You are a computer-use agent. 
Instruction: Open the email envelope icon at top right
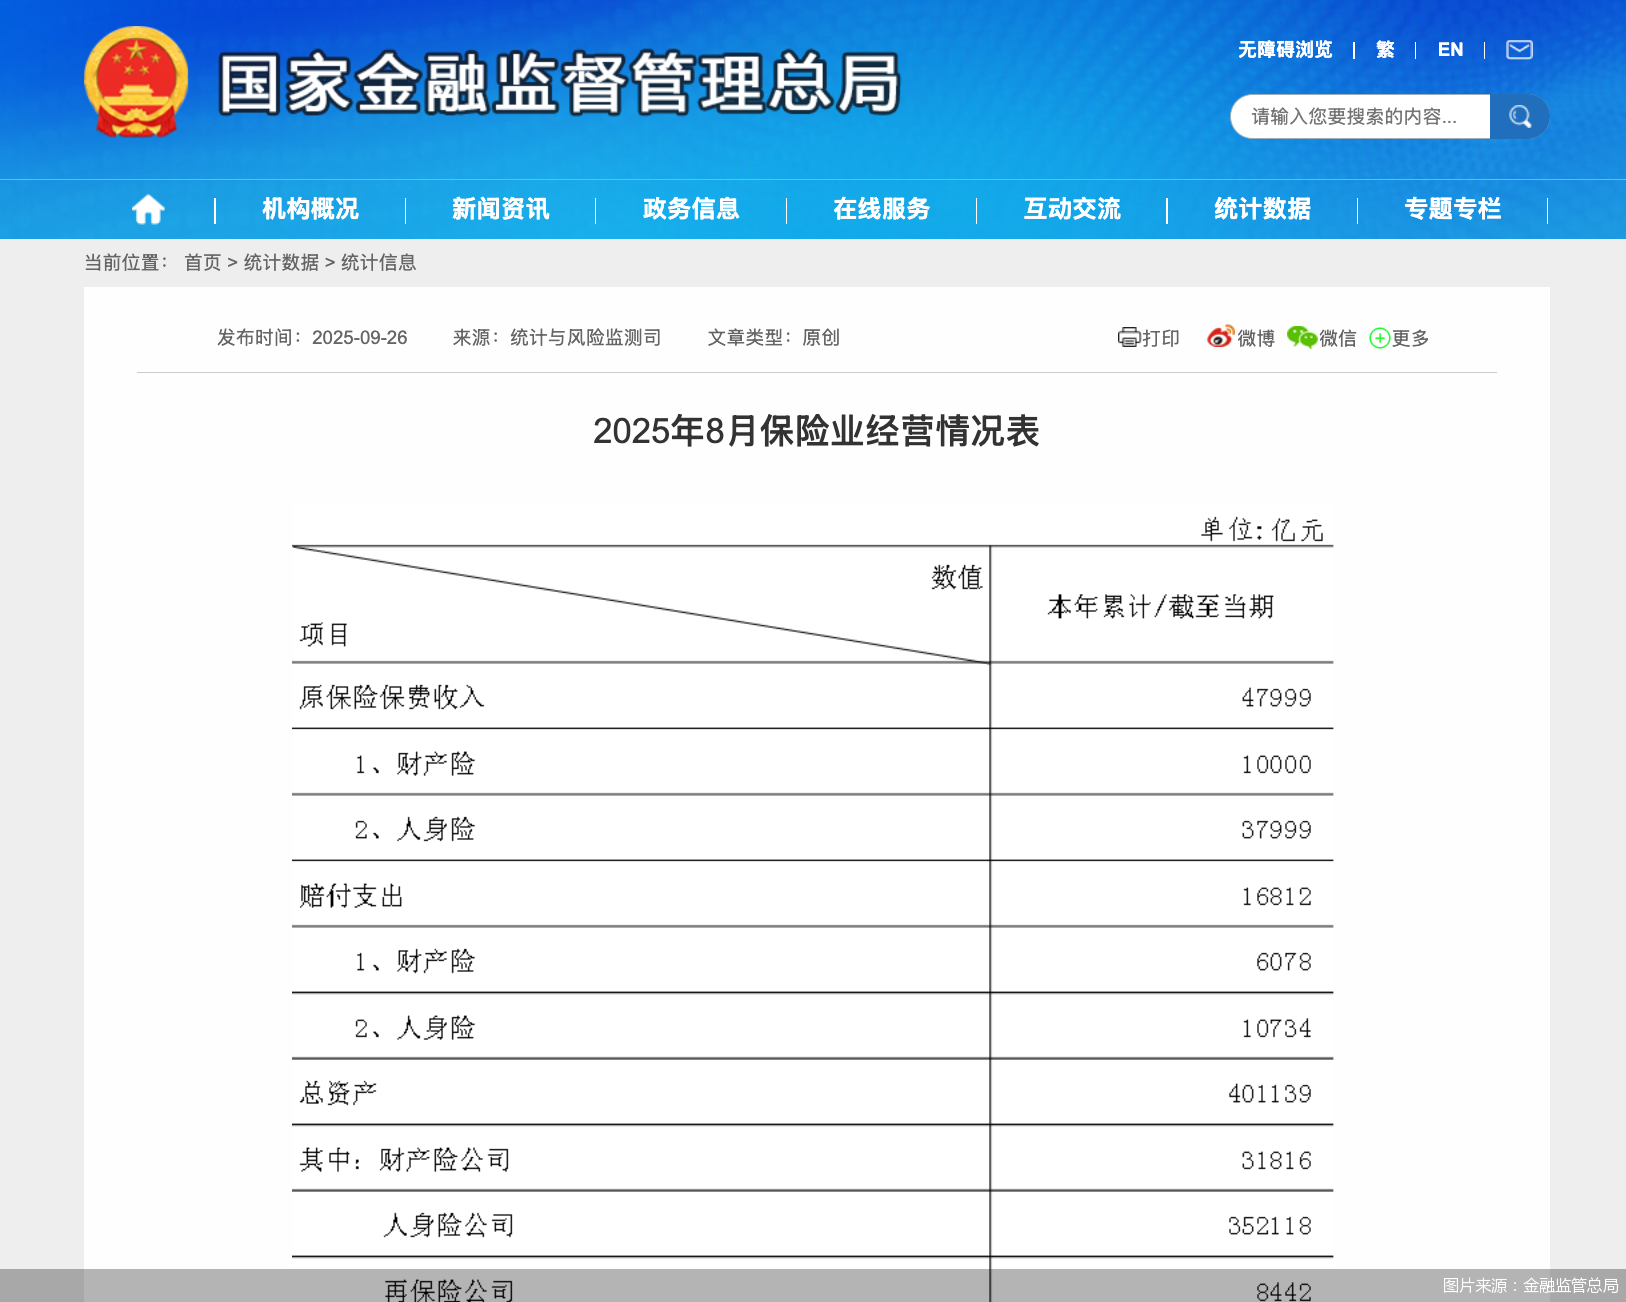tap(1519, 50)
